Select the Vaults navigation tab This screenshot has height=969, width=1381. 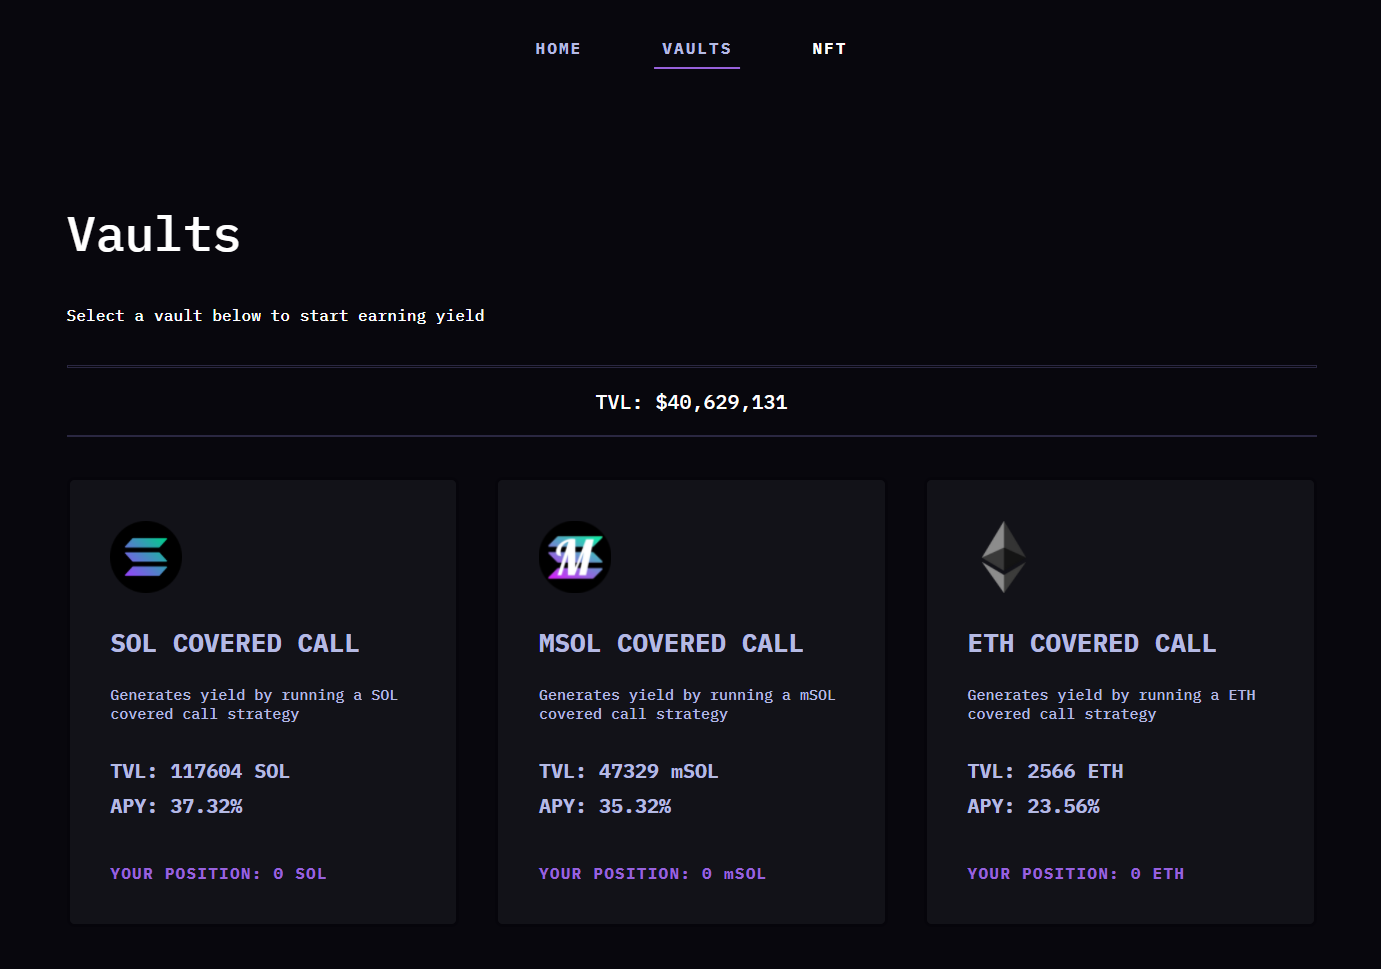click(697, 49)
